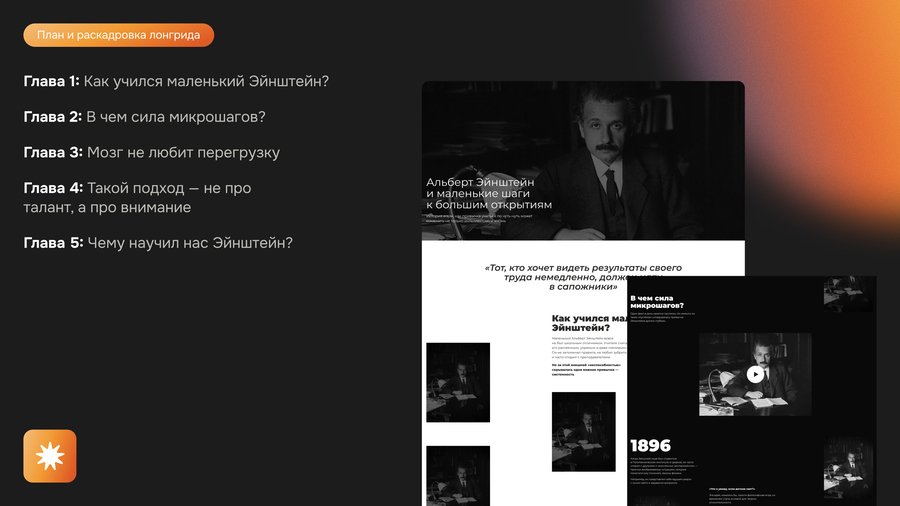Open the thumbnail right of the 1896 section

[849, 468]
